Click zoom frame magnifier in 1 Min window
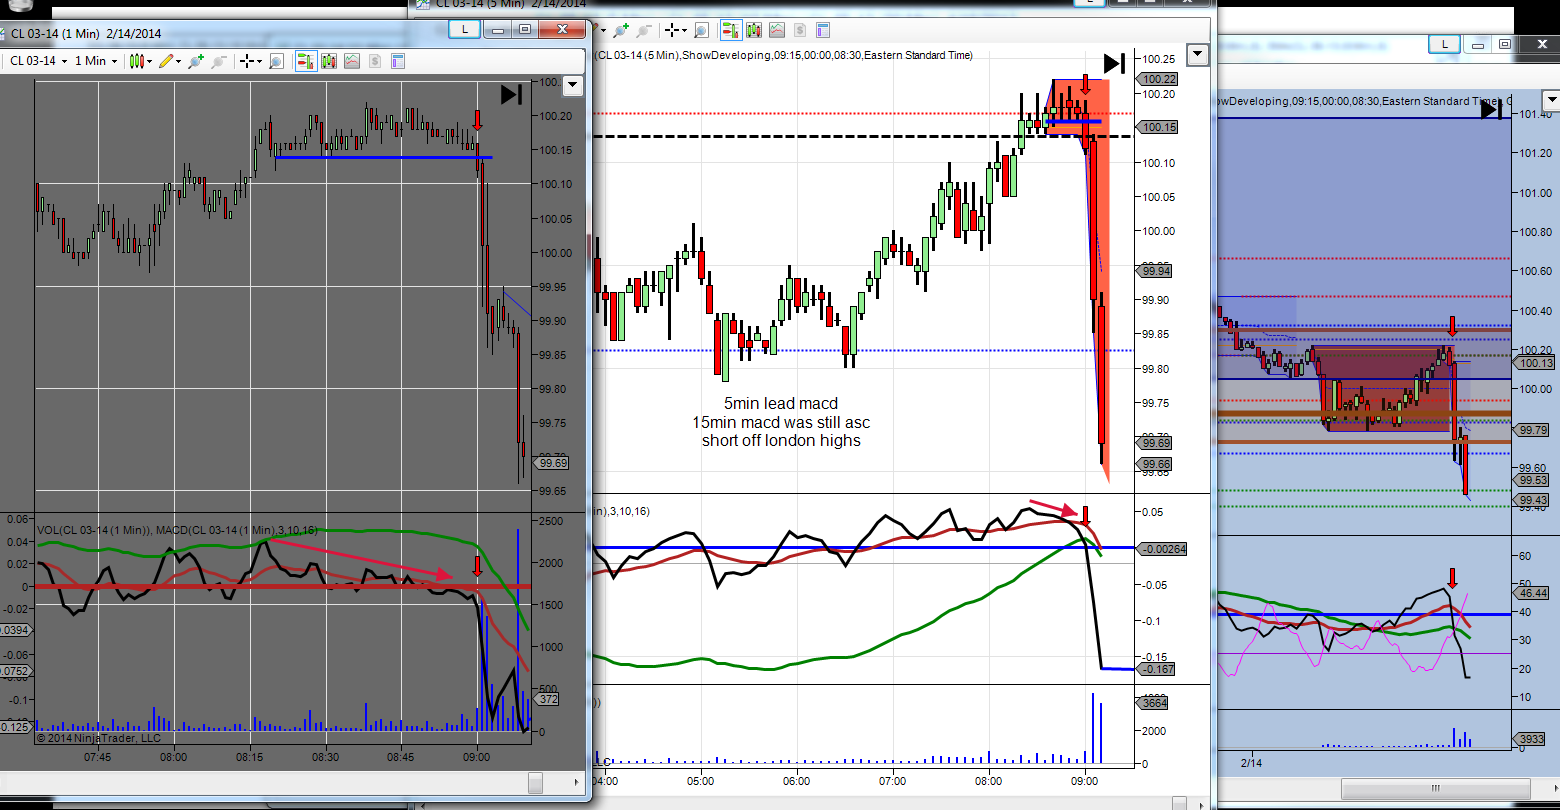This screenshot has height=810, width=1560. pos(275,61)
